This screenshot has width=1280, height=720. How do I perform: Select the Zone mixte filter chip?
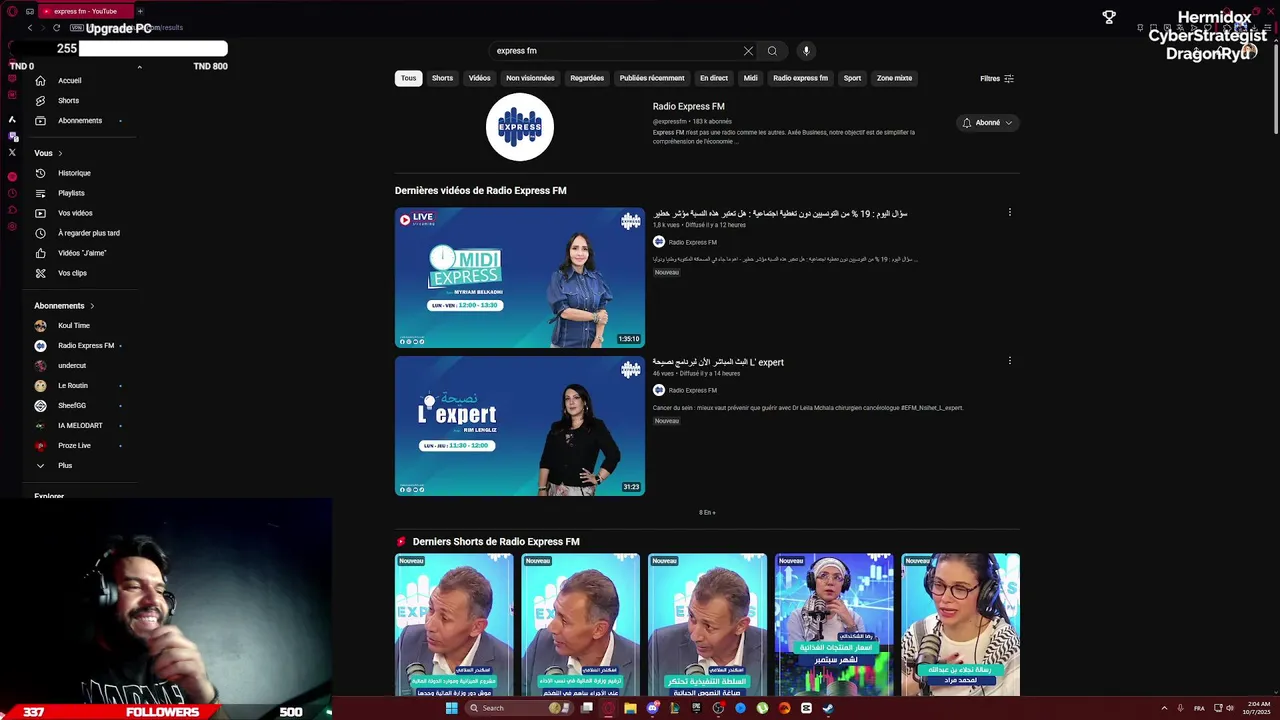click(894, 78)
